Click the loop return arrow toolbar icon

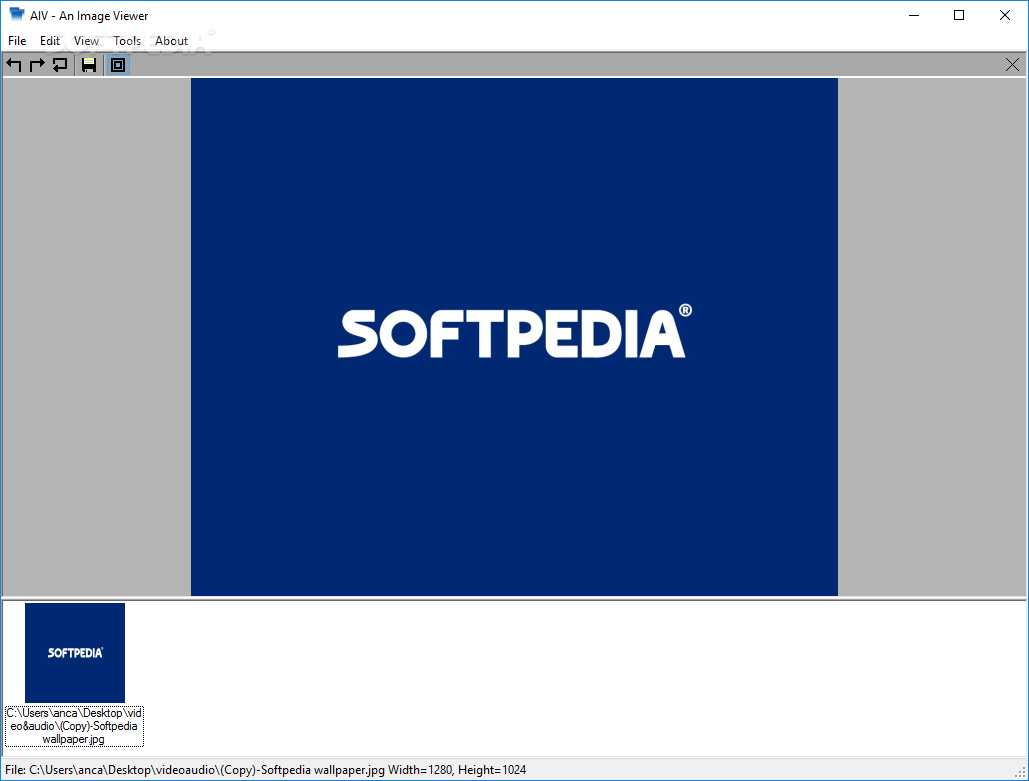pyautogui.click(x=60, y=64)
